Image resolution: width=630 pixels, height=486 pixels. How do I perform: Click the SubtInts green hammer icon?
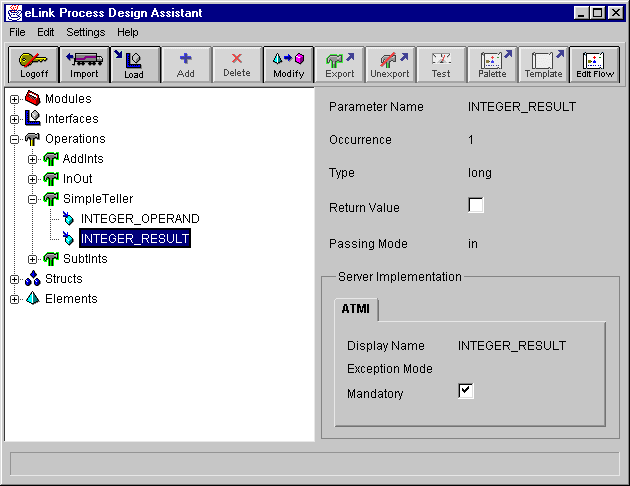pos(51,259)
